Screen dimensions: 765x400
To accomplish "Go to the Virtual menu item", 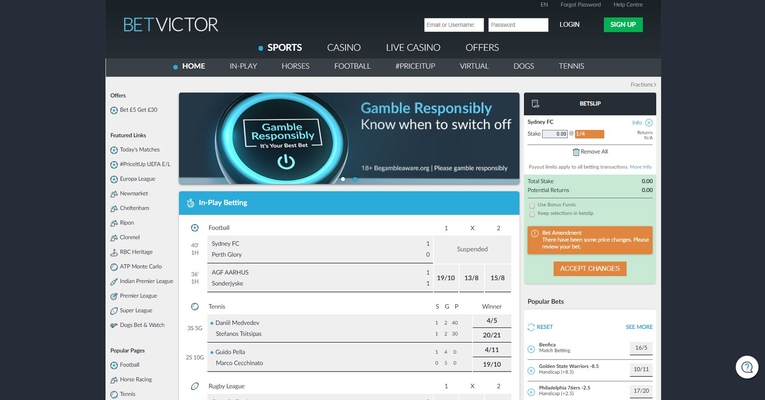I will coord(474,66).
